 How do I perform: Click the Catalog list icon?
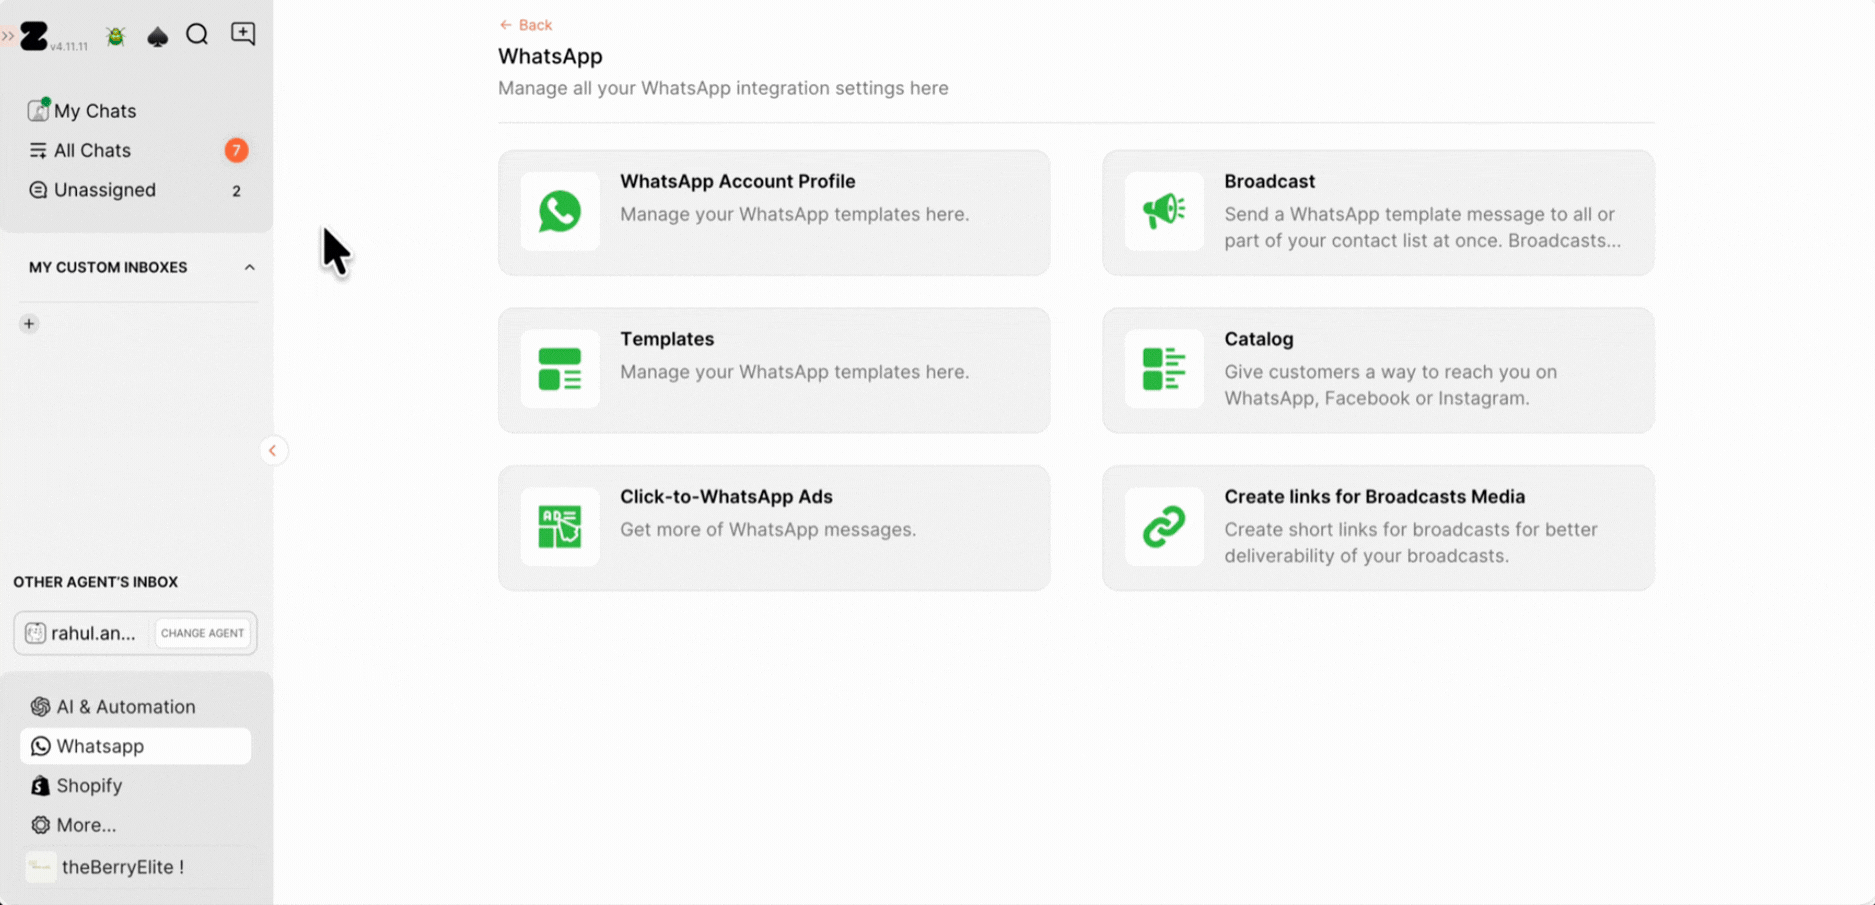point(1164,369)
